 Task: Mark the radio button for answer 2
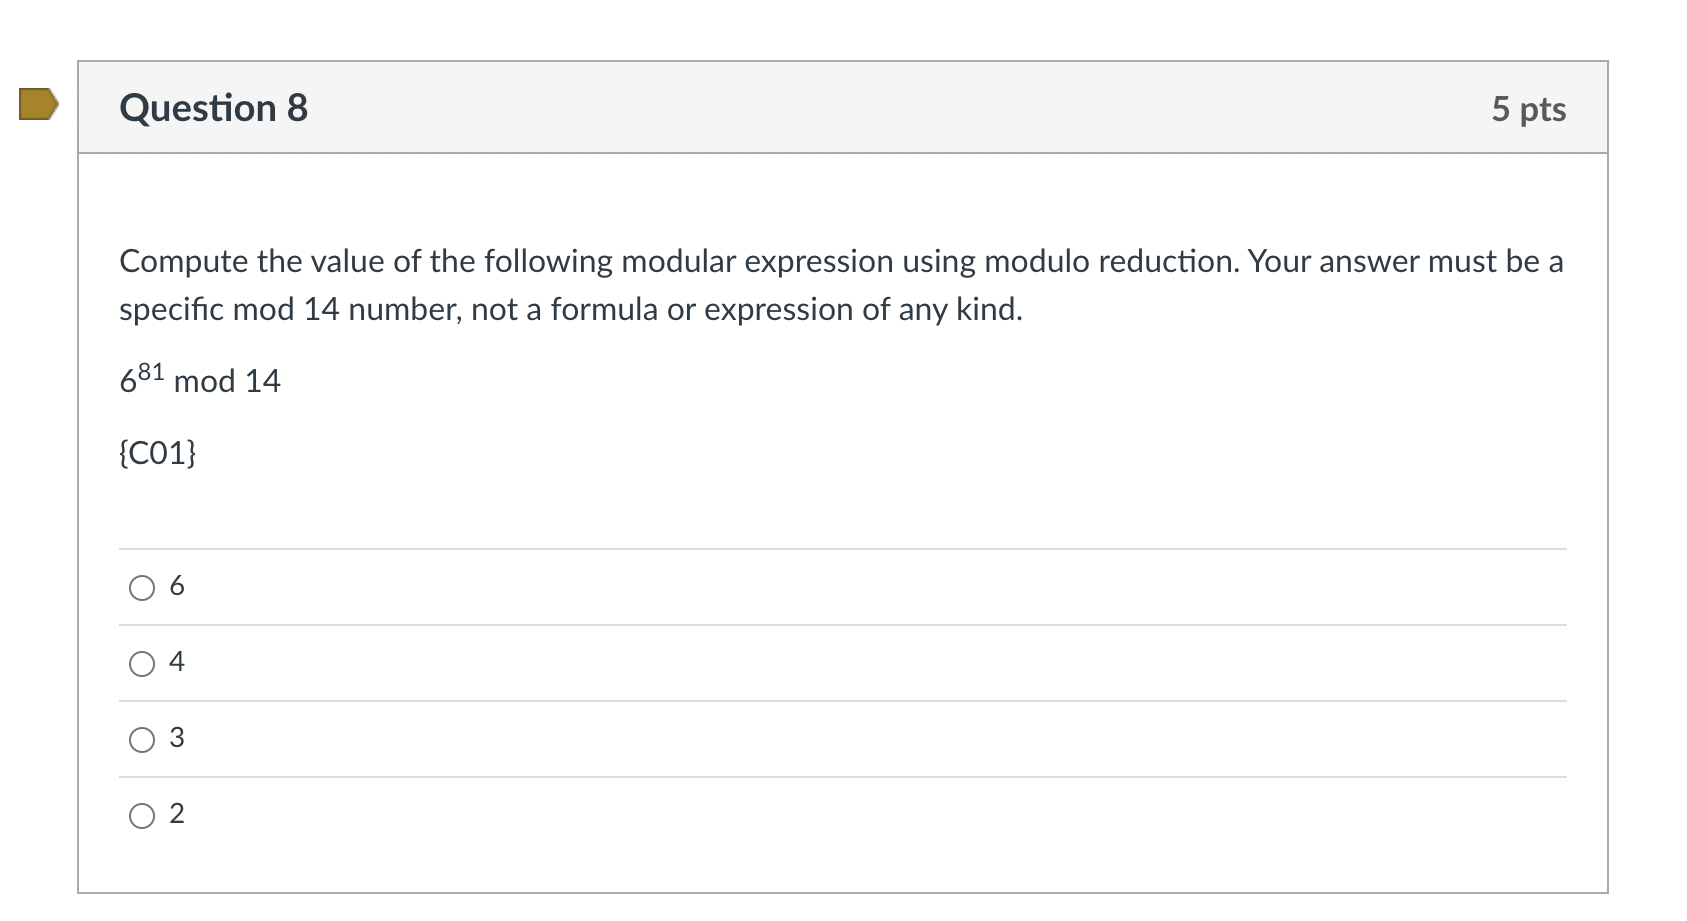[142, 816]
